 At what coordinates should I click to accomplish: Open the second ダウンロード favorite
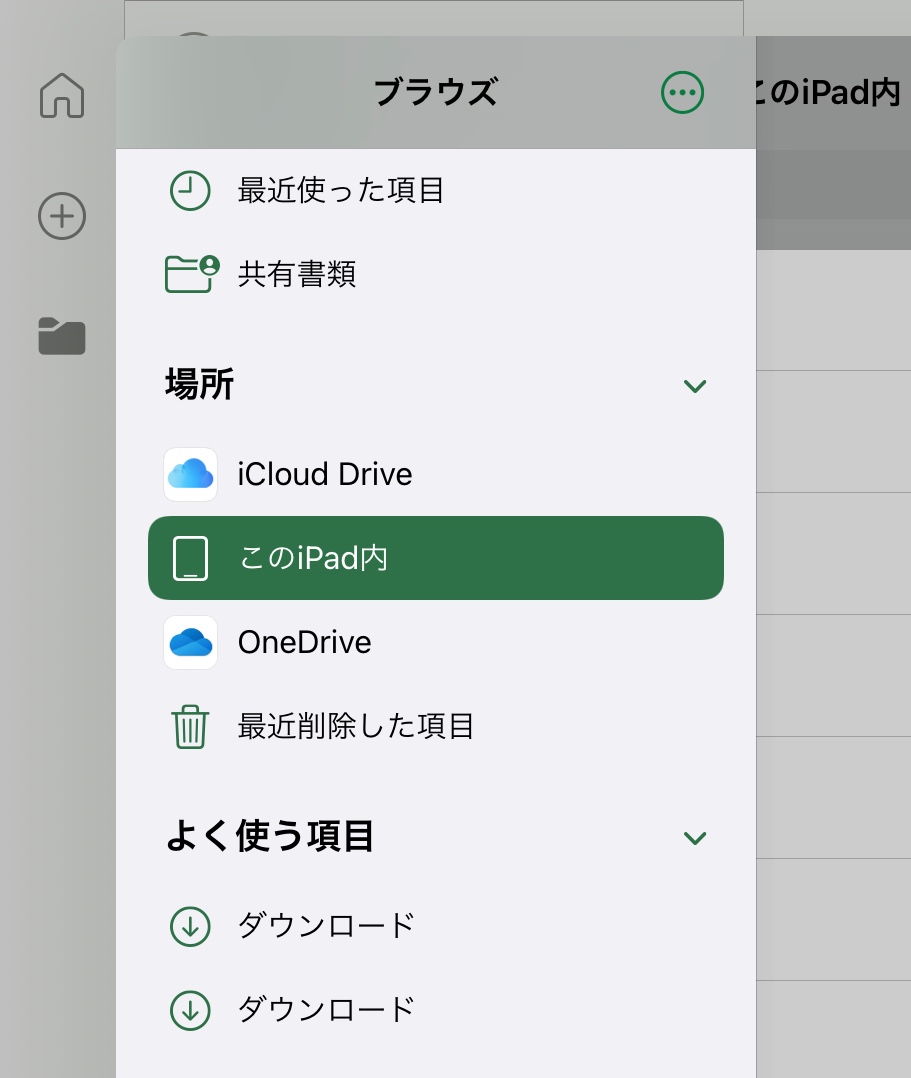click(436, 1010)
